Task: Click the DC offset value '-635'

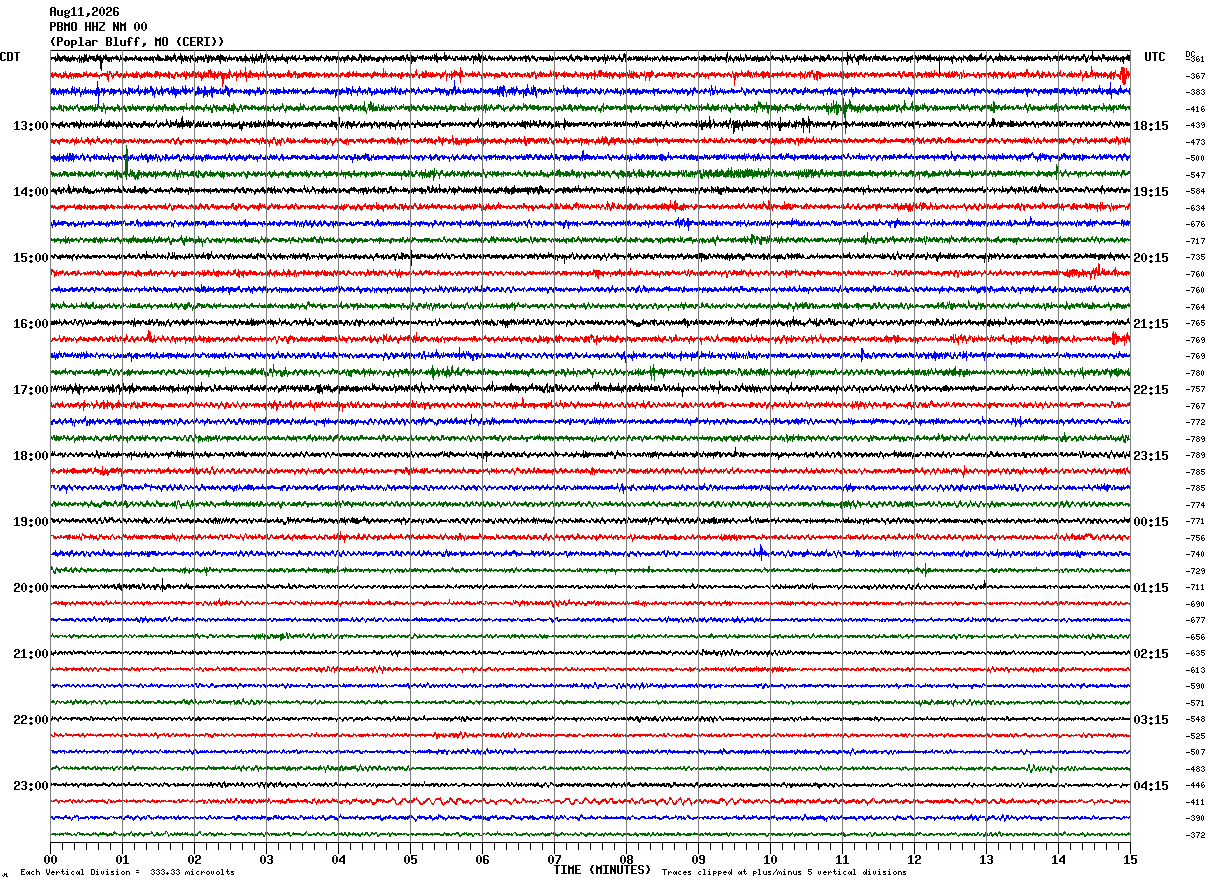Action: pos(1195,653)
